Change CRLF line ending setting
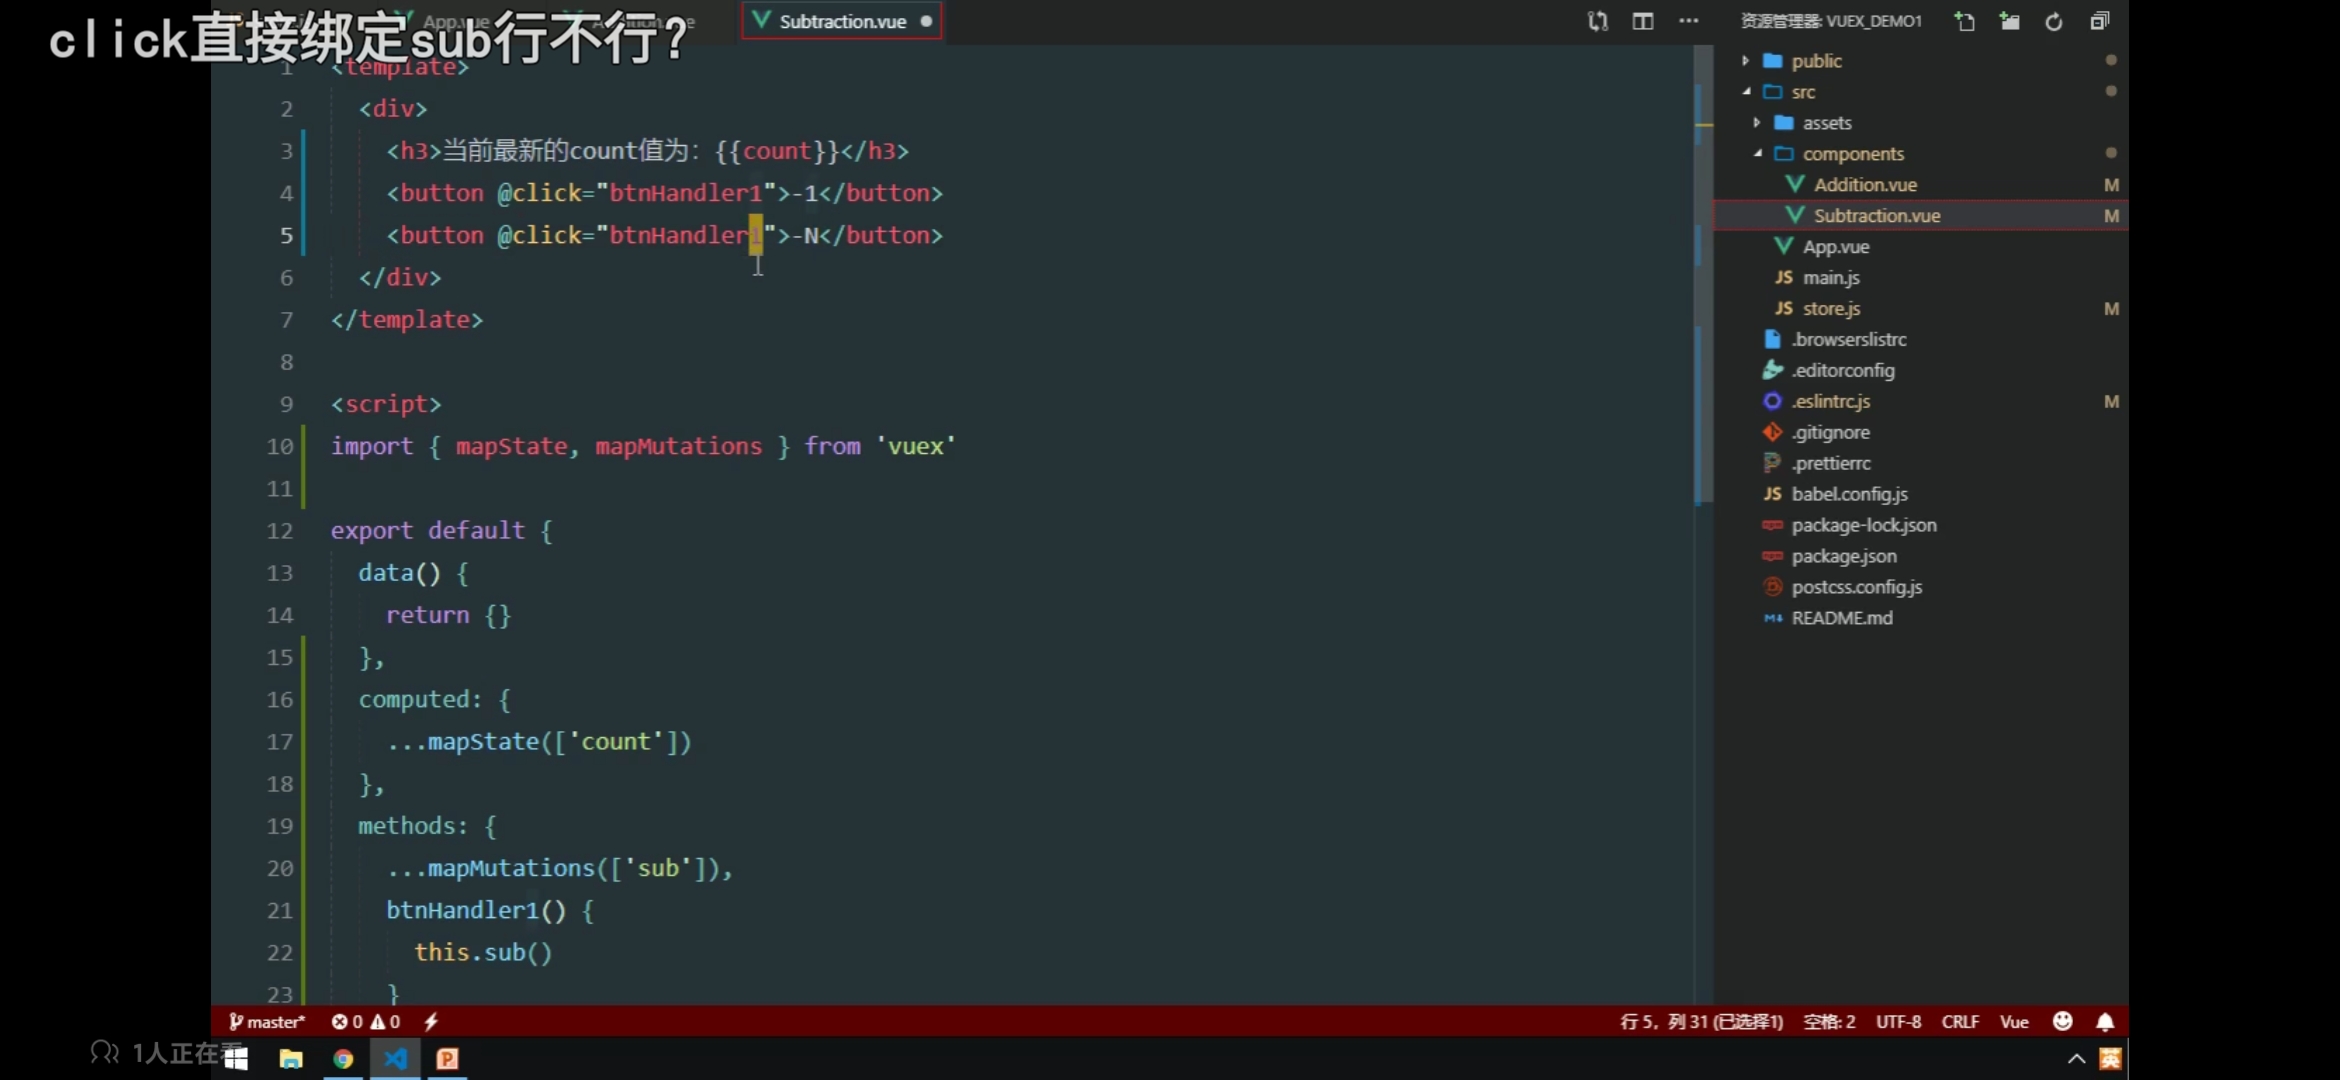Image resolution: width=2340 pixels, height=1080 pixels. 1959,1021
